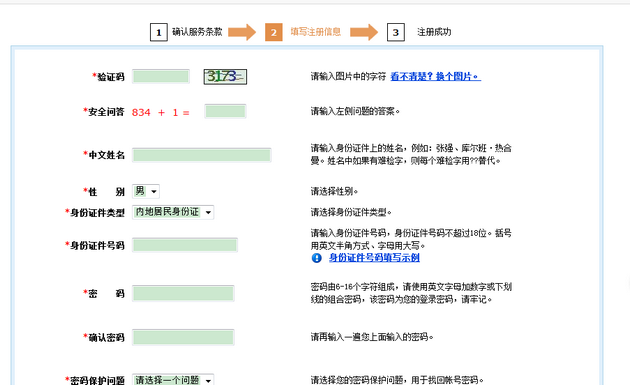The width and height of the screenshot is (630, 385).
Task: Click the blue info icon beside 身份证件号码填写示例
Action: pyautogui.click(x=317, y=258)
